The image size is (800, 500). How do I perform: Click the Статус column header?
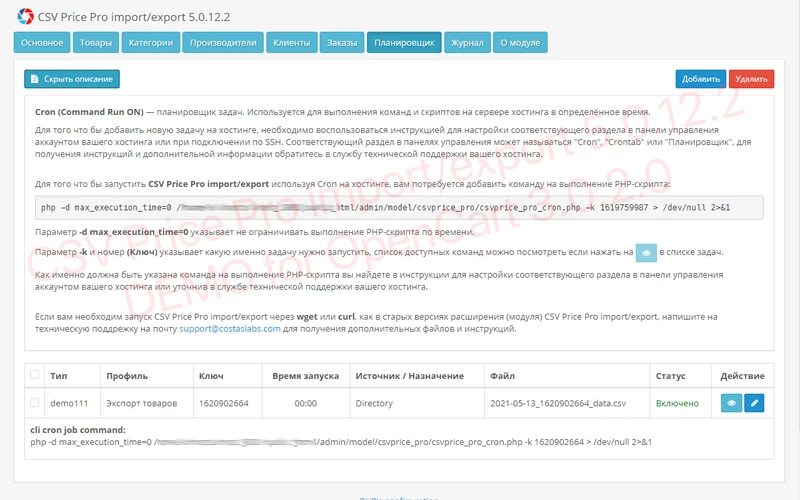pos(670,376)
